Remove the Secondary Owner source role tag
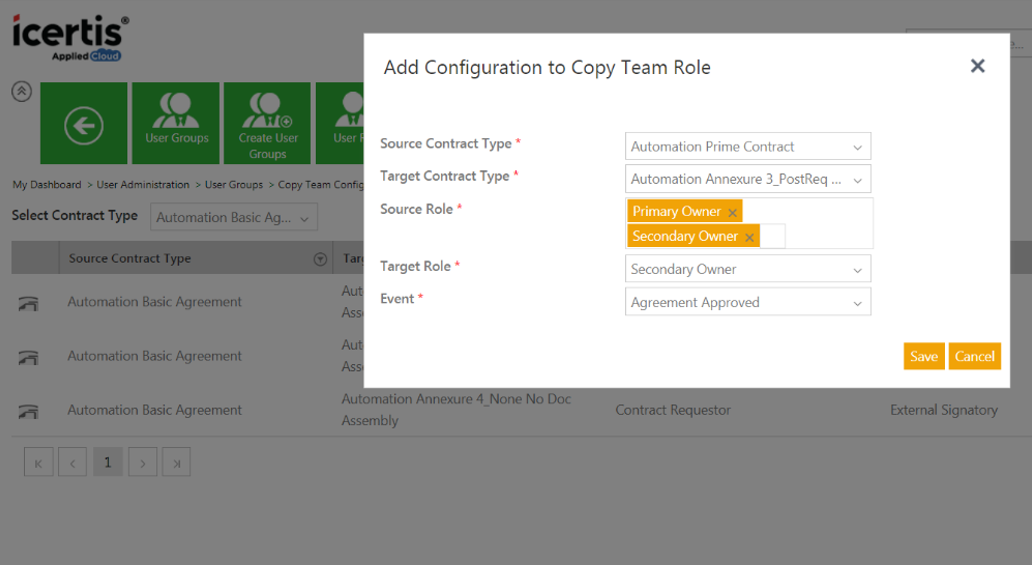The image size is (1032, 565). pyautogui.click(x=749, y=238)
